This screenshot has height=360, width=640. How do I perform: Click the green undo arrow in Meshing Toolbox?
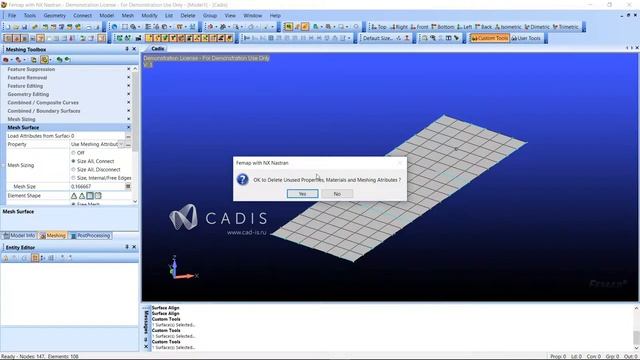pos(59,60)
